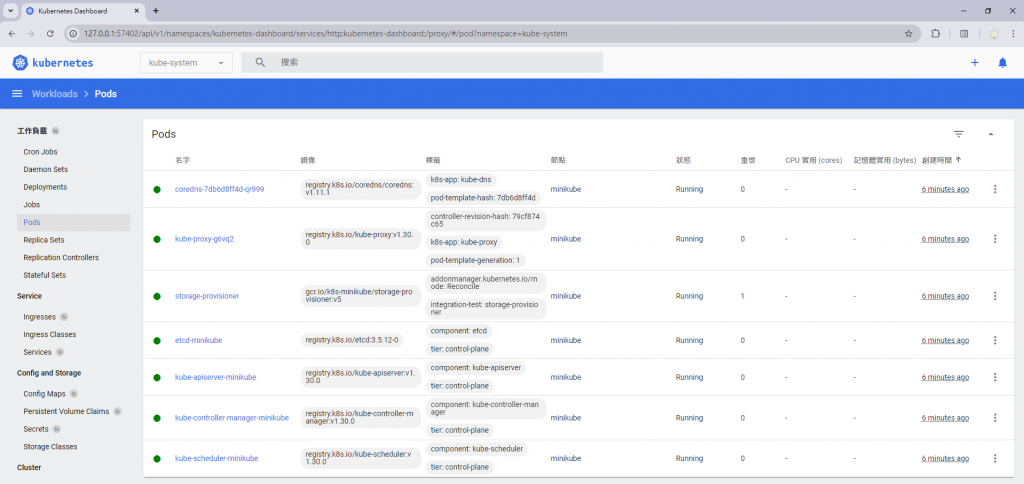
Task: Open Services in sidebar
Action: (x=37, y=352)
